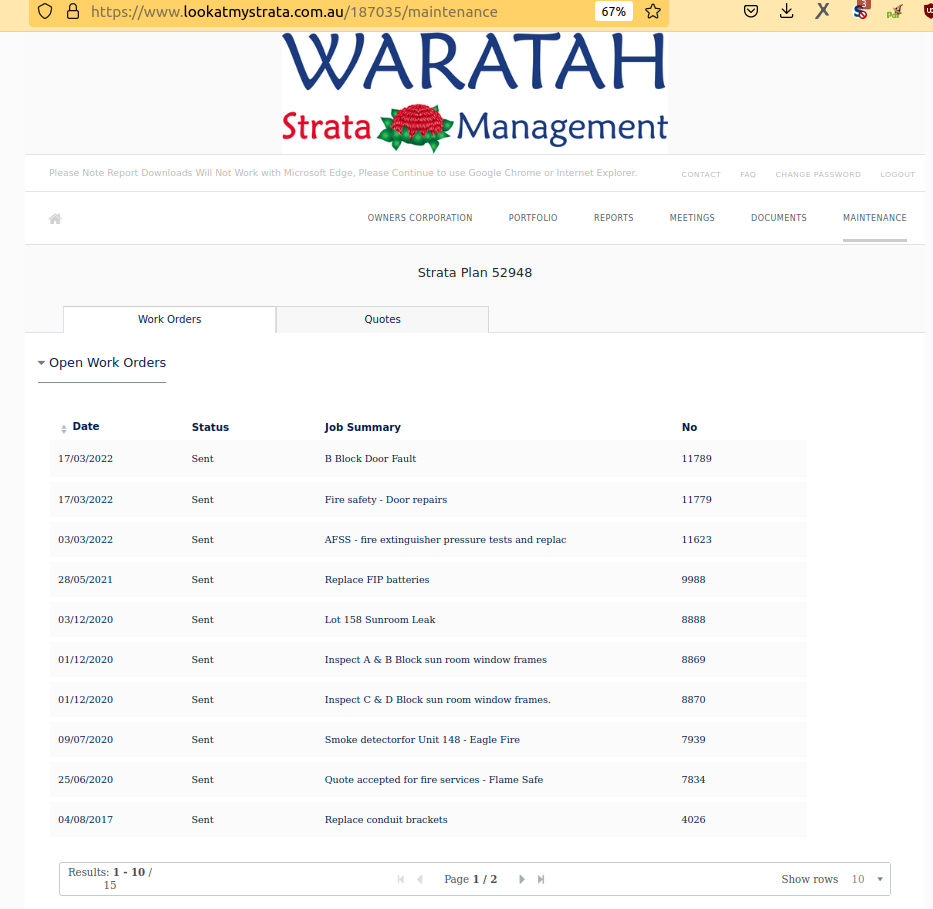The width and height of the screenshot is (933, 909).
Task: Click the date 28/05/2021 cell
Action: click(x=85, y=579)
